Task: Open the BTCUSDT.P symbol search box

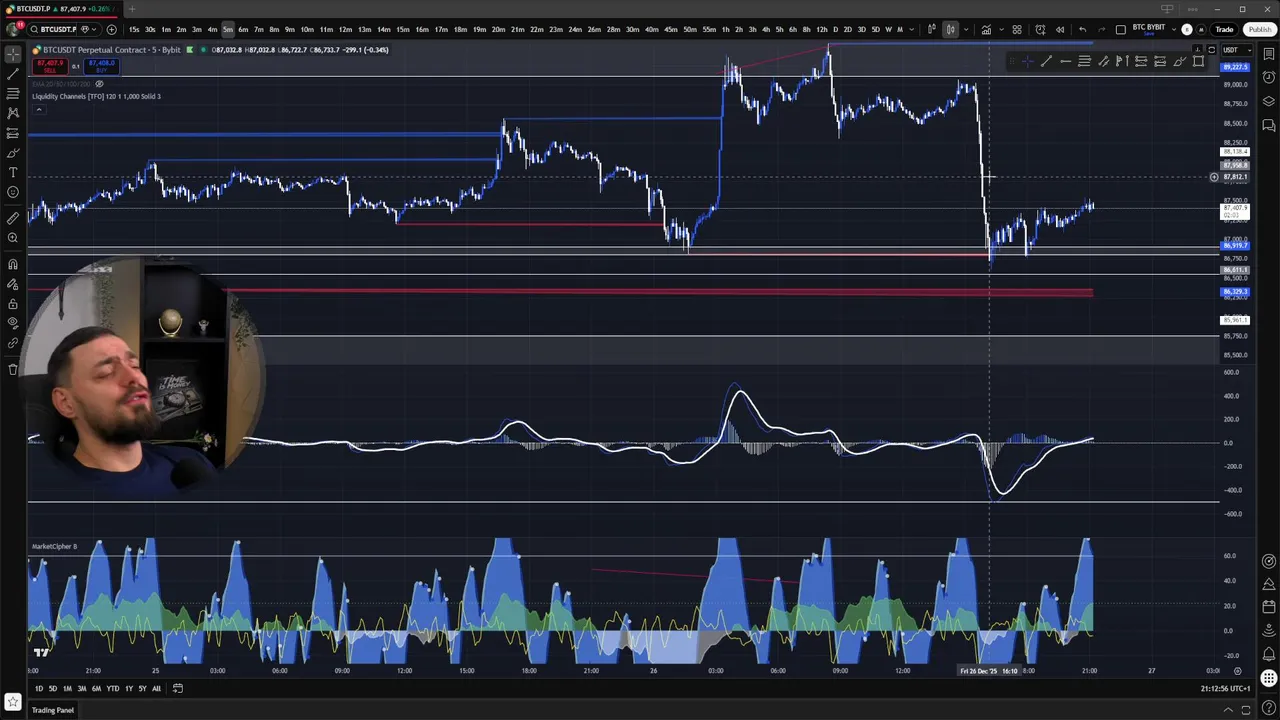Action: click(x=58, y=29)
